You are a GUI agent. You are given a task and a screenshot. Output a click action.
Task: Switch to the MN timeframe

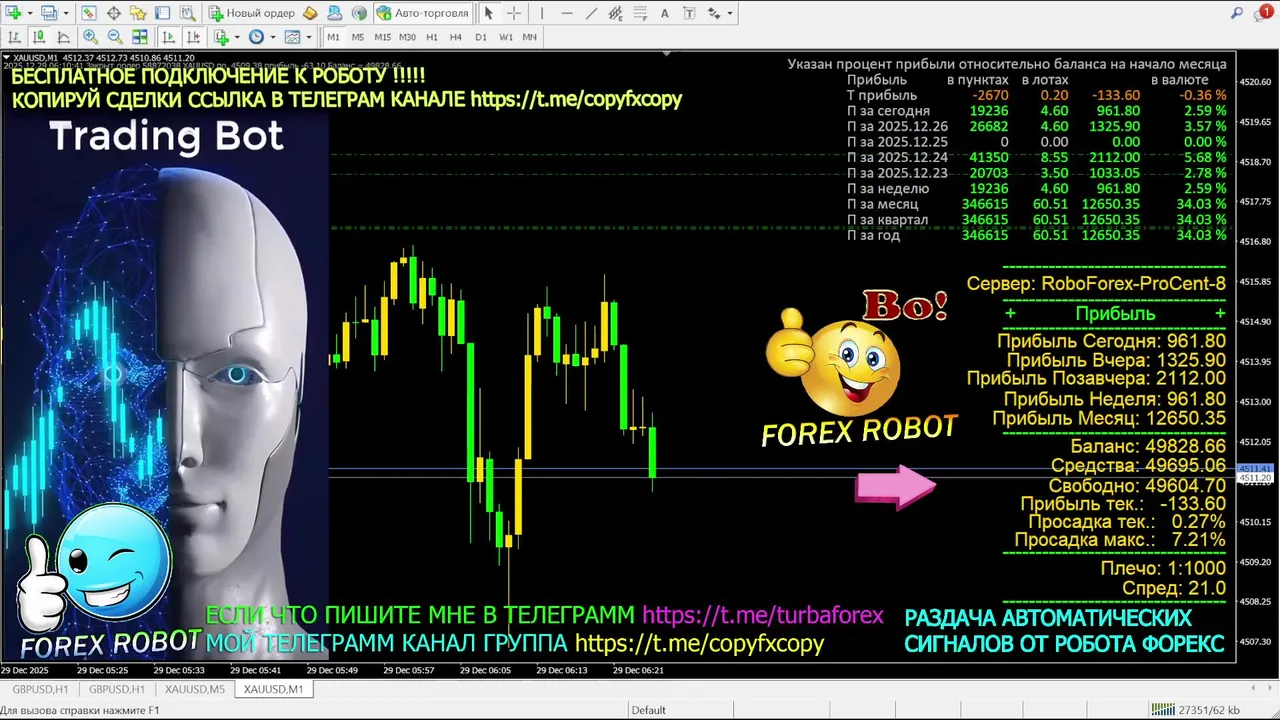pyautogui.click(x=530, y=37)
